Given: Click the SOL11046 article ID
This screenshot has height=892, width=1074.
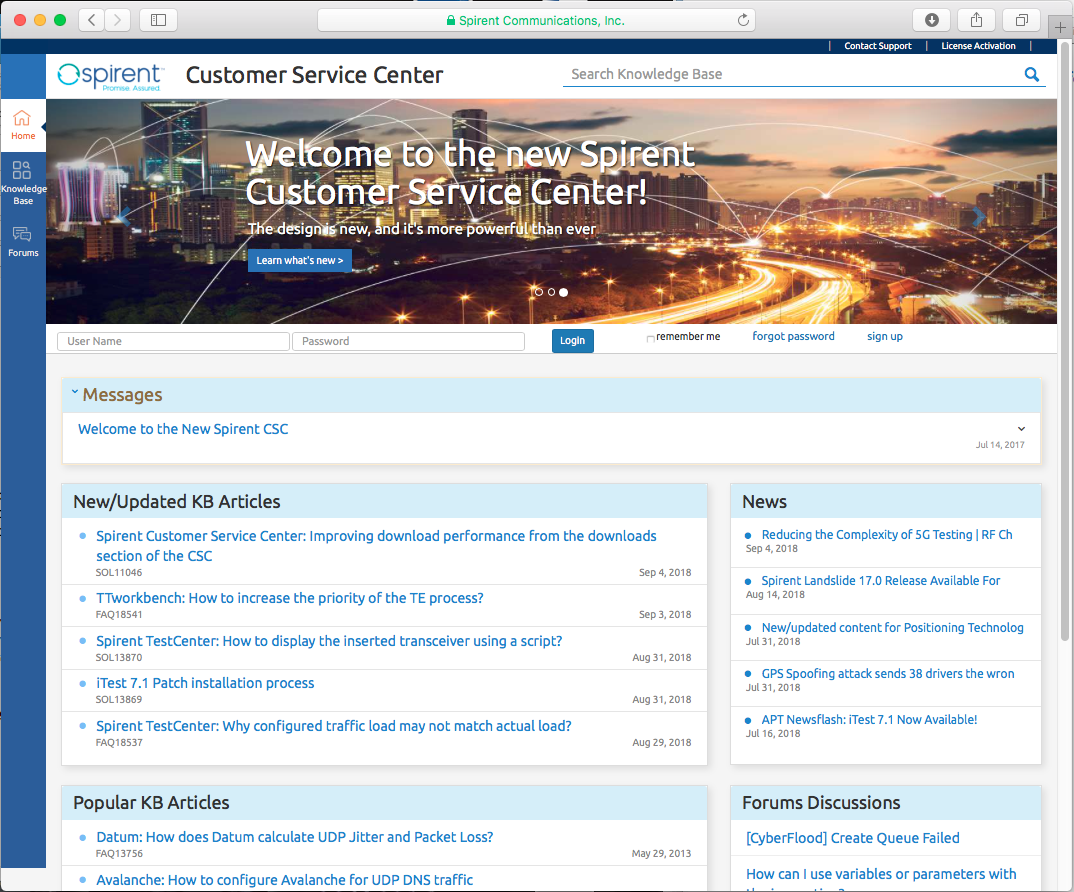Looking at the screenshot, I should [x=119, y=573].
